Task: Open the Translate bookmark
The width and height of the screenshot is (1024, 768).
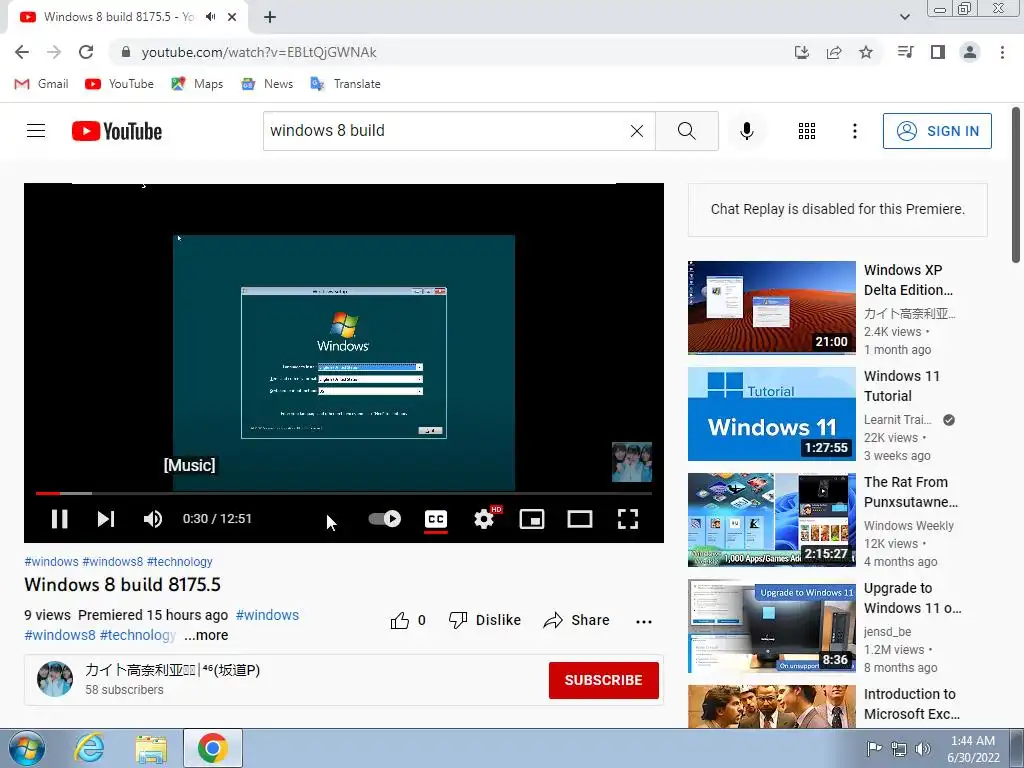Action: click(x=345, y=84)
